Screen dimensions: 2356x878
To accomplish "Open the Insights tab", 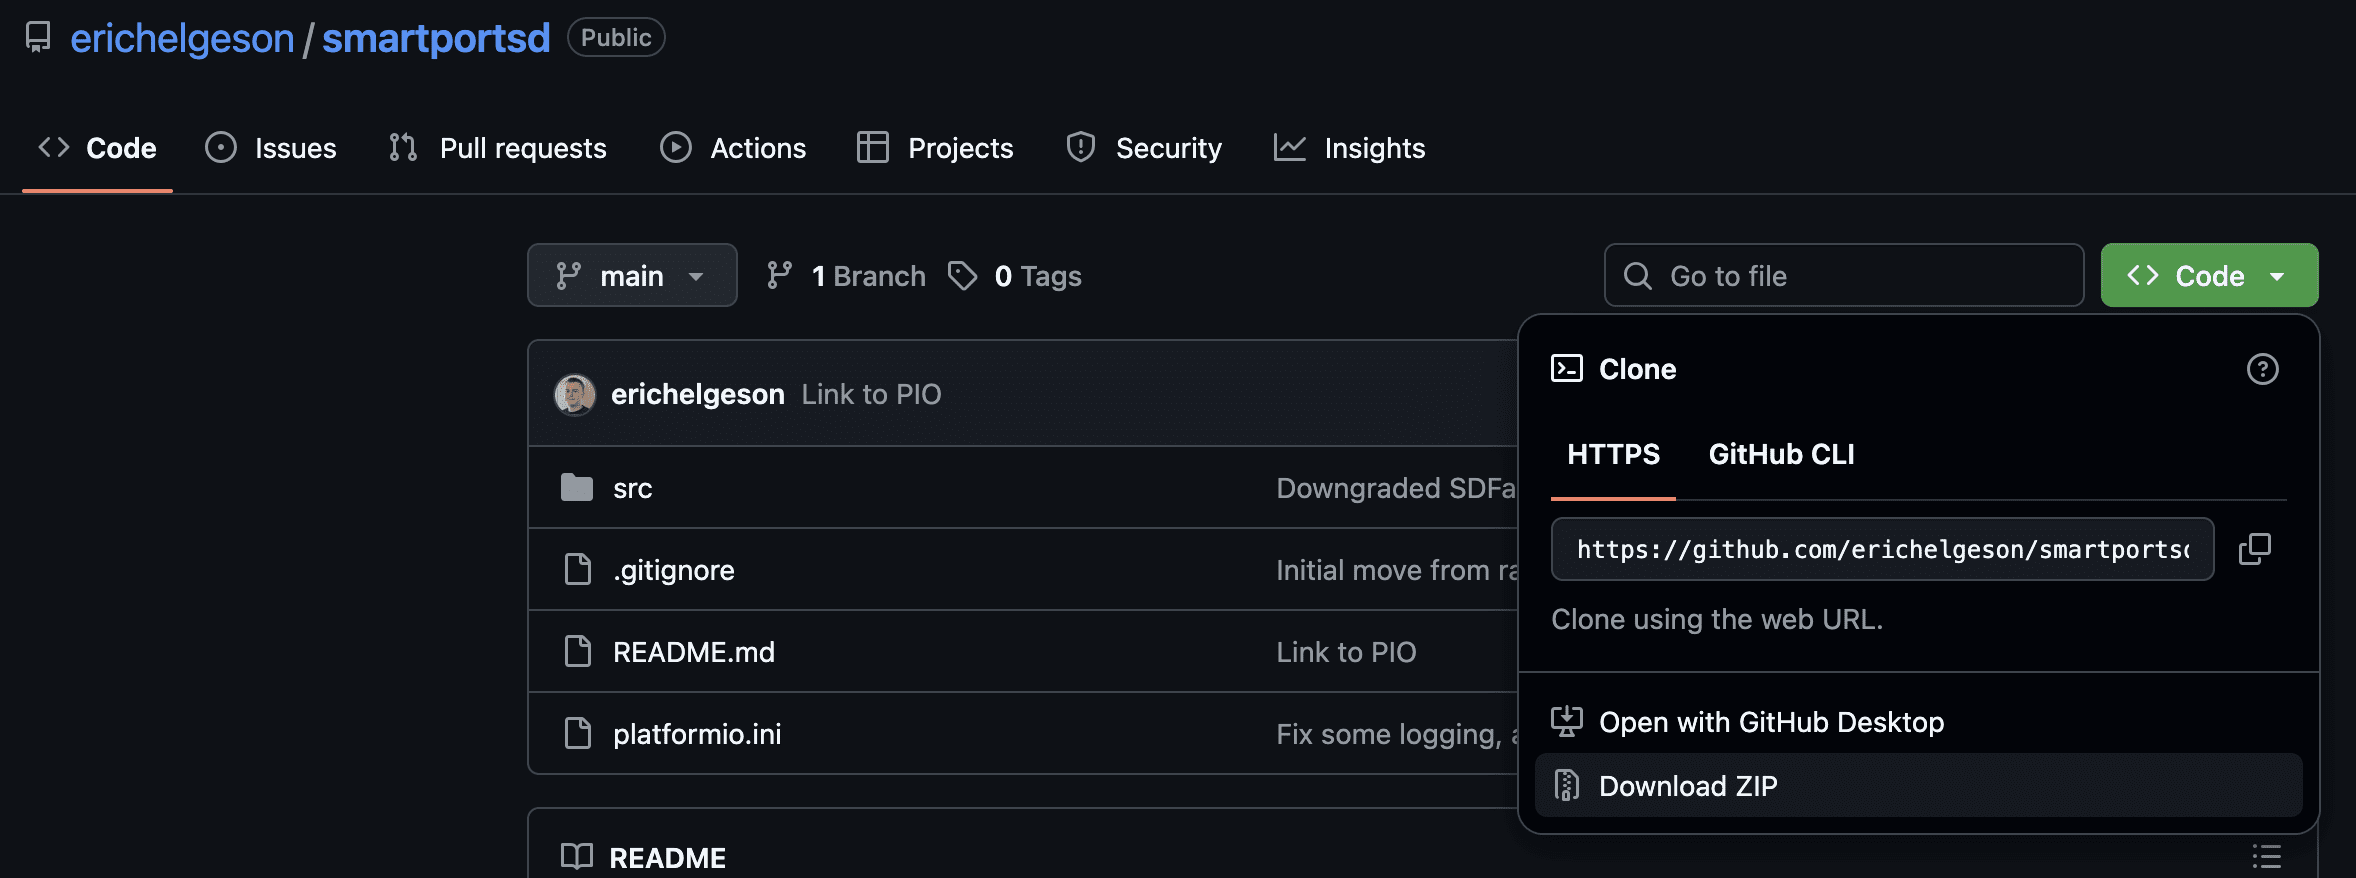I will [x=1349, y=148].
